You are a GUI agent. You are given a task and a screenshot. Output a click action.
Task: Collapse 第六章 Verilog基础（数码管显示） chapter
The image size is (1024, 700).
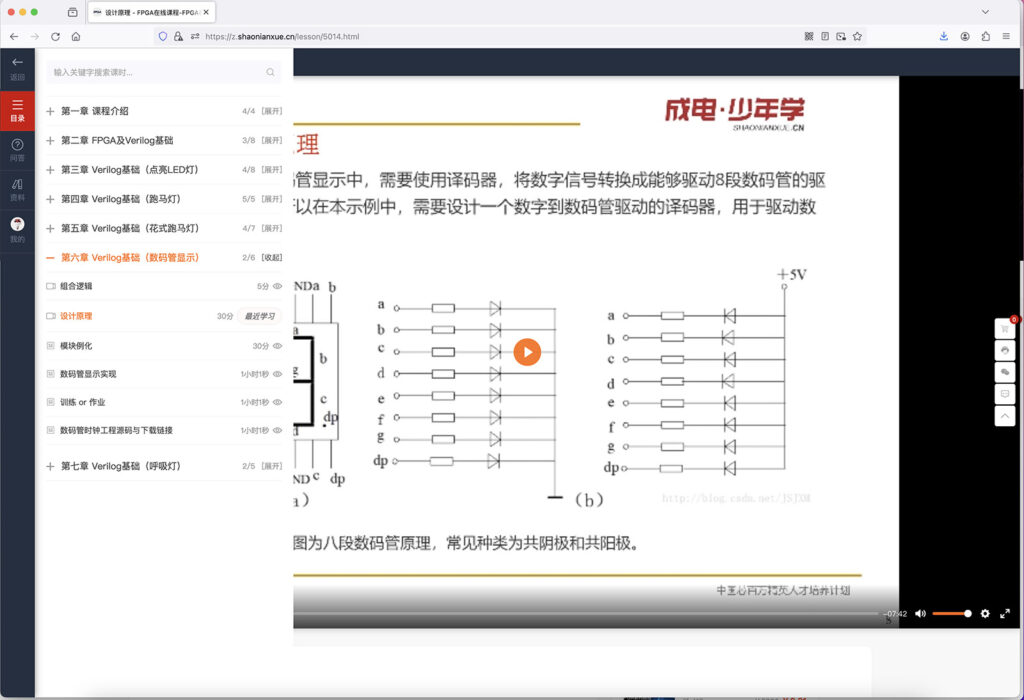click(271, 257)
